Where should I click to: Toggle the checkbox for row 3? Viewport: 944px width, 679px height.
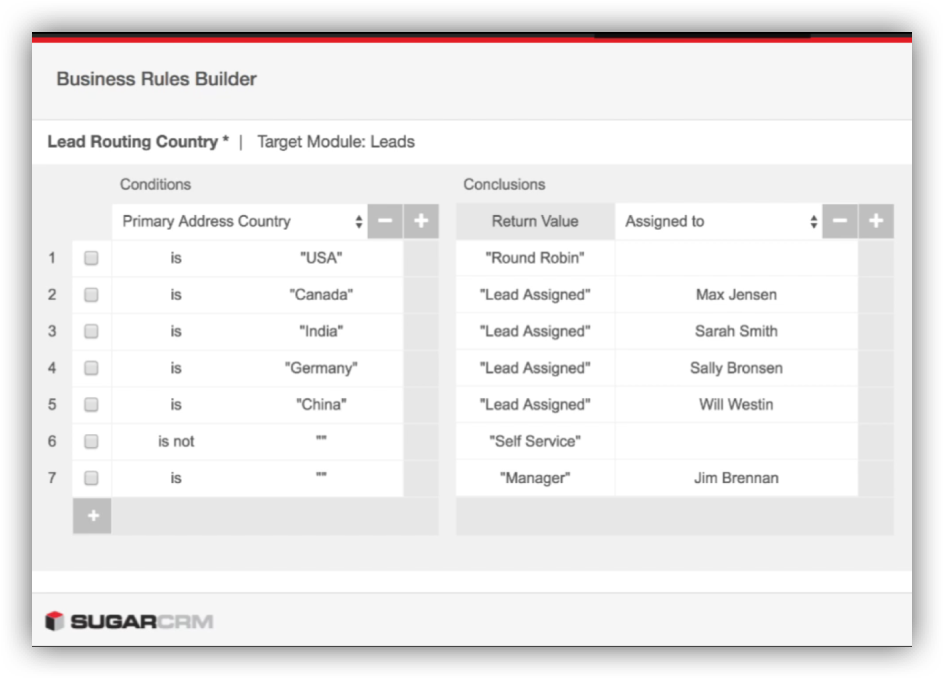point(91,331)
